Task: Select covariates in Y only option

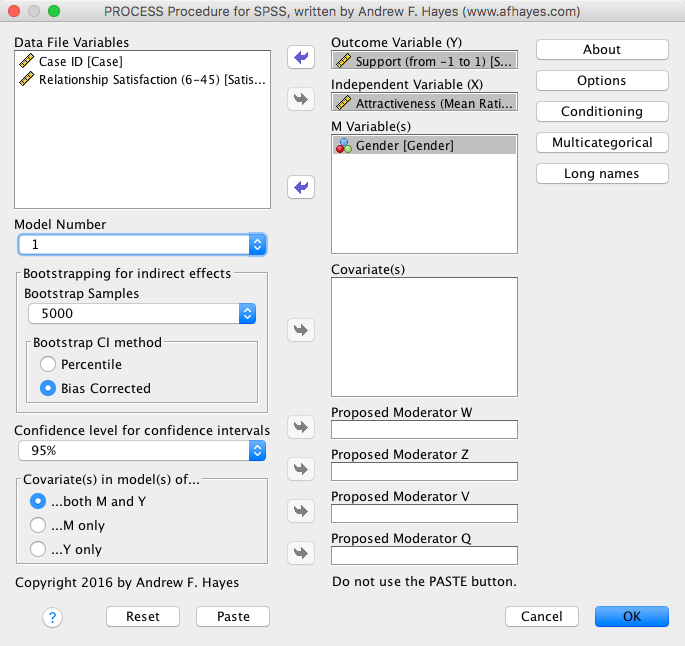Action: tap(38, 549)
